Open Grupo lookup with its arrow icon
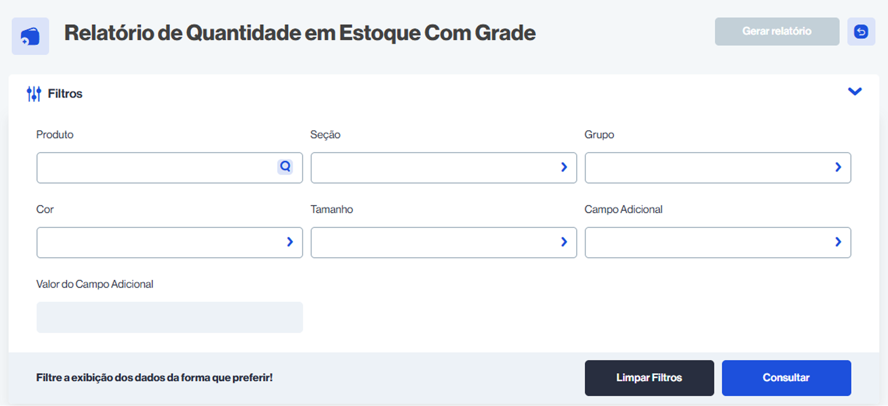888x406 pixels. (838, 167)
